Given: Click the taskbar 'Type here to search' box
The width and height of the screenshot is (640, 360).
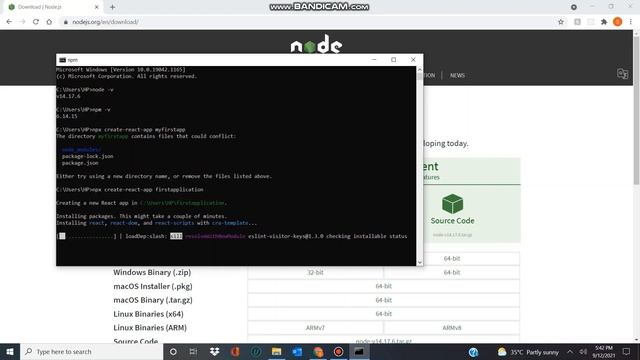Looking at the screenshot, I should pos(91,351).
